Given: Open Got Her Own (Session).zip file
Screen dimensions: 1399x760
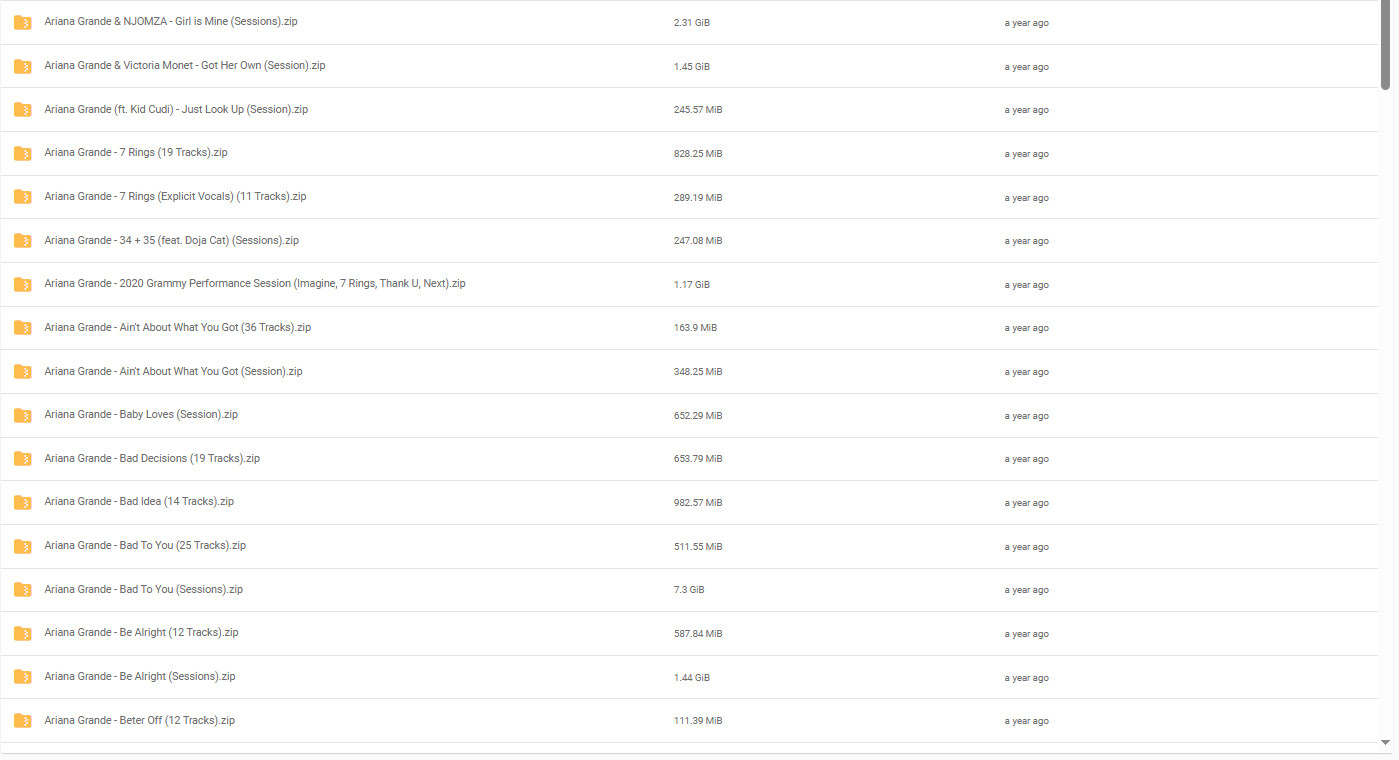Looking at the screenshot, I should coord(185,65).
